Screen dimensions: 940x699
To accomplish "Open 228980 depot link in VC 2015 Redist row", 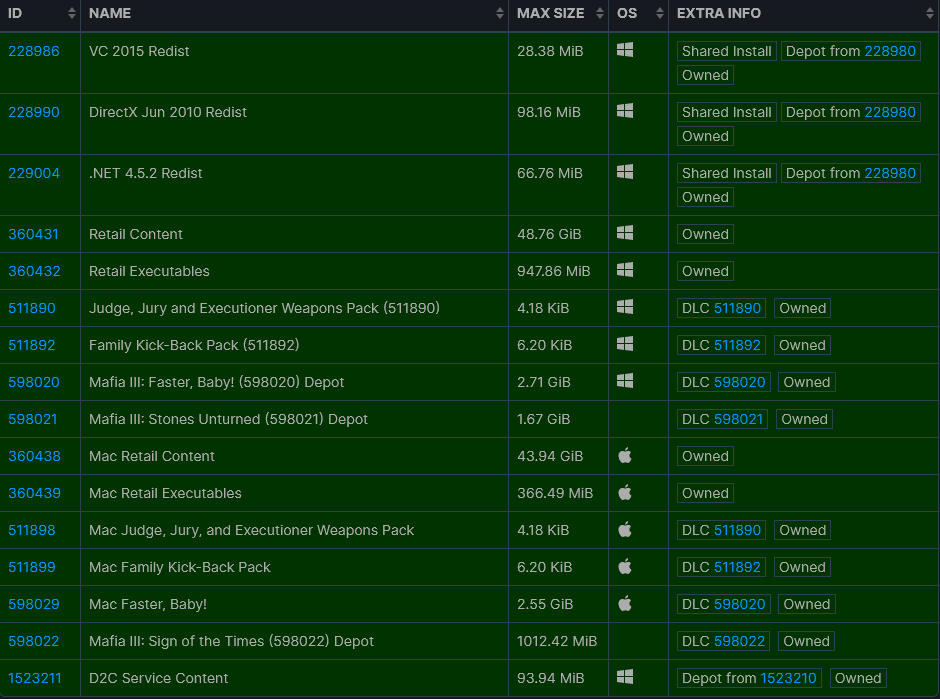I will [x=890, y=51].
